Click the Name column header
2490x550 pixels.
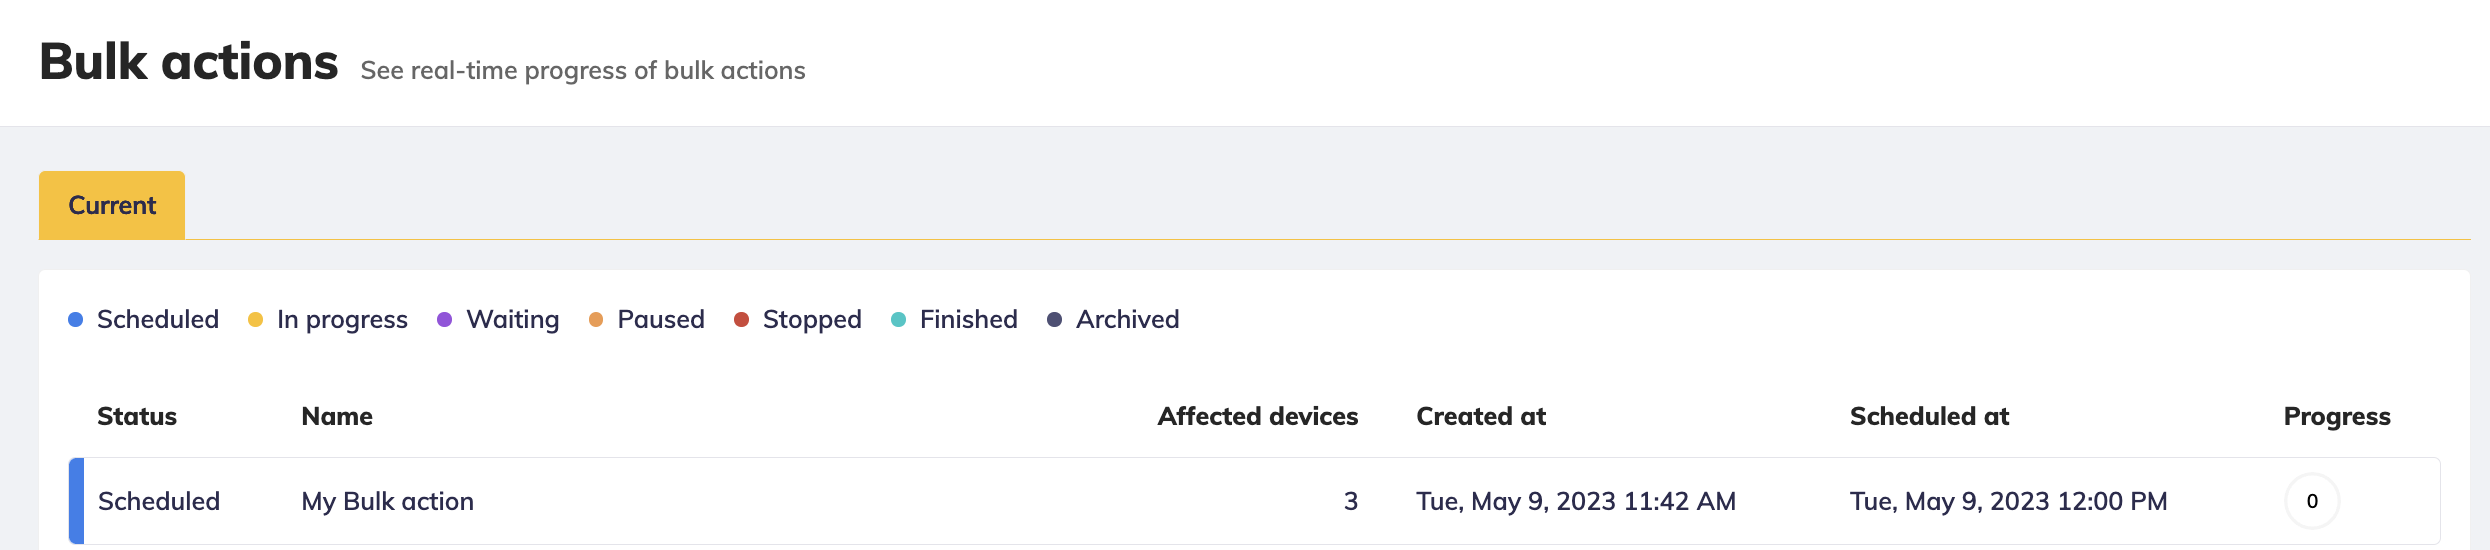337,417
